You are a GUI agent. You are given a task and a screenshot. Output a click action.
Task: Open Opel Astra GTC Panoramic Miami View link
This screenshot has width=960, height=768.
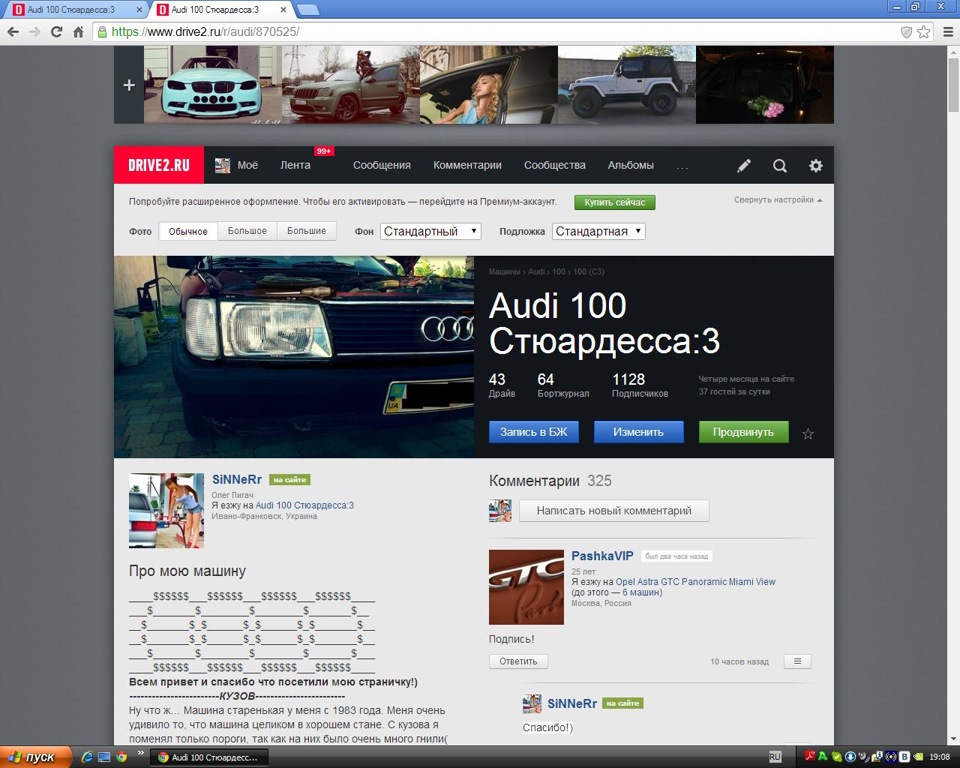[696, 582]
